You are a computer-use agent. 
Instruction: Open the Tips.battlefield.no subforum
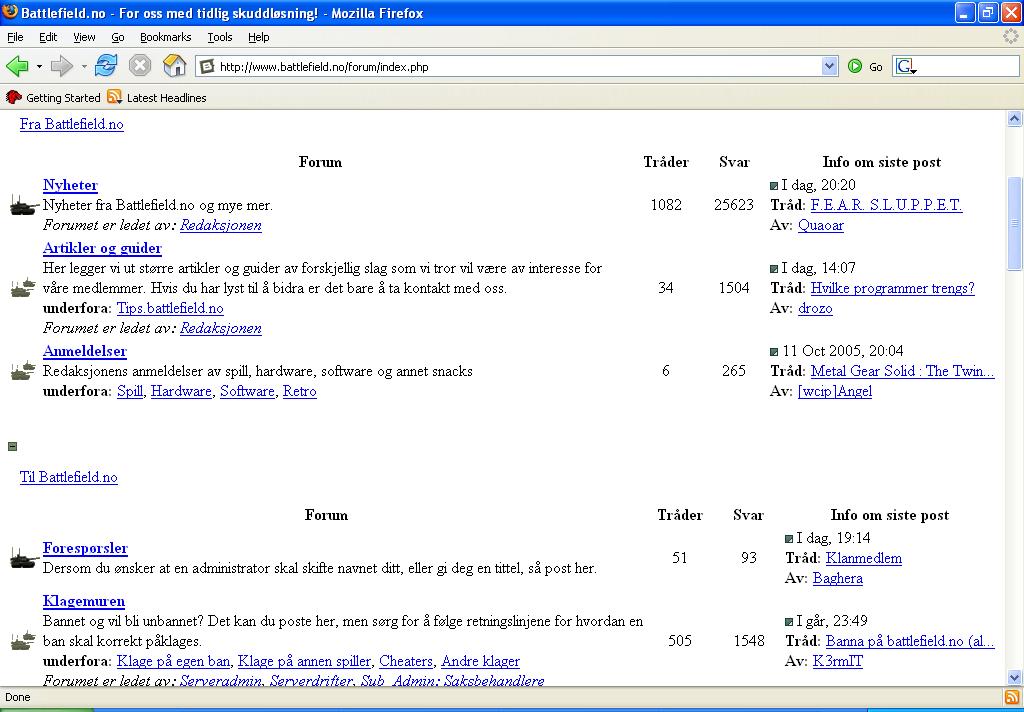(x=170, y=308)
